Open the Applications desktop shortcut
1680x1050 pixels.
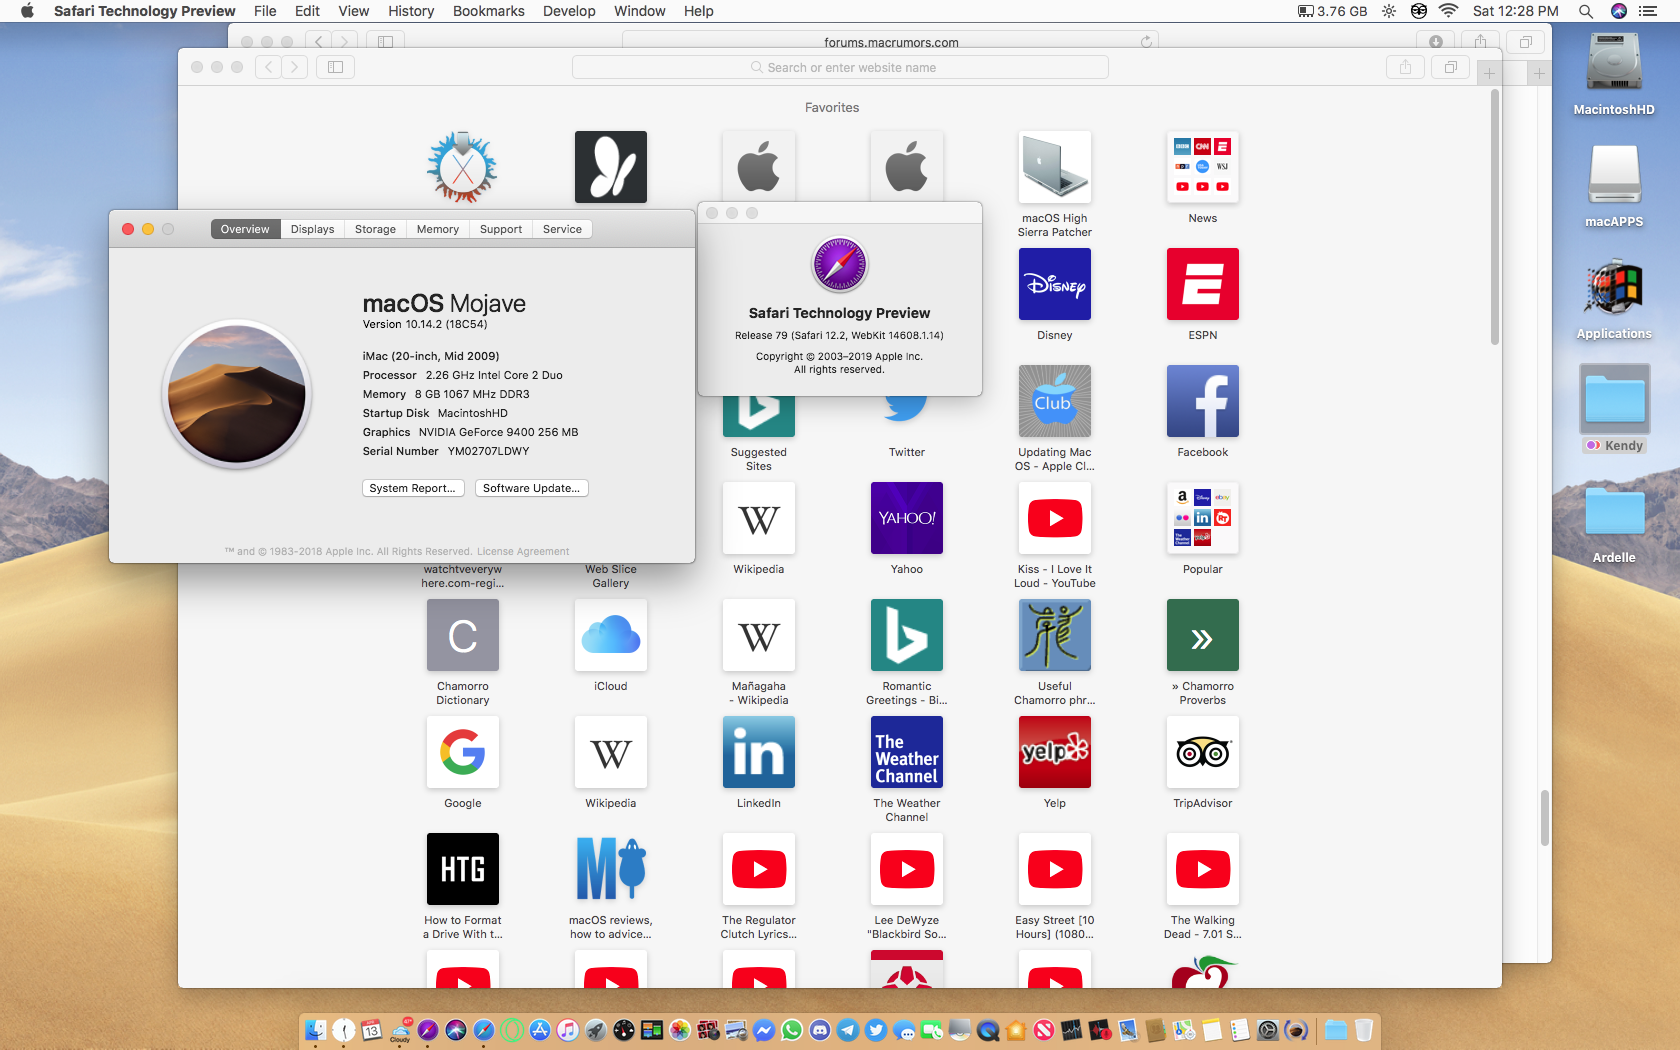[1614, 288]
